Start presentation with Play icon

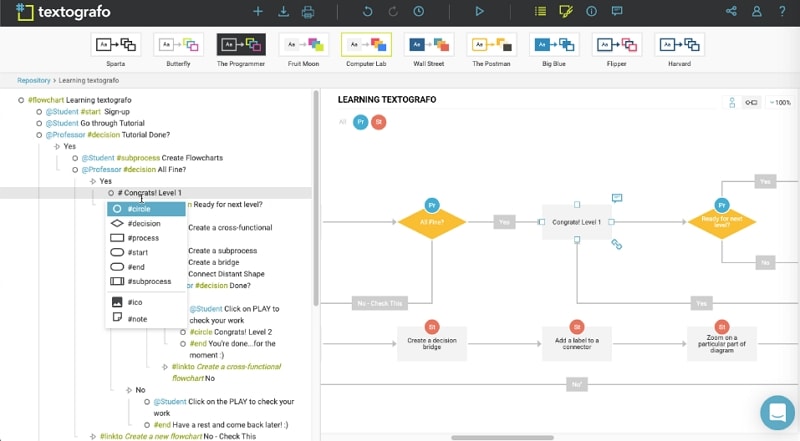click(x=479, y=11)
